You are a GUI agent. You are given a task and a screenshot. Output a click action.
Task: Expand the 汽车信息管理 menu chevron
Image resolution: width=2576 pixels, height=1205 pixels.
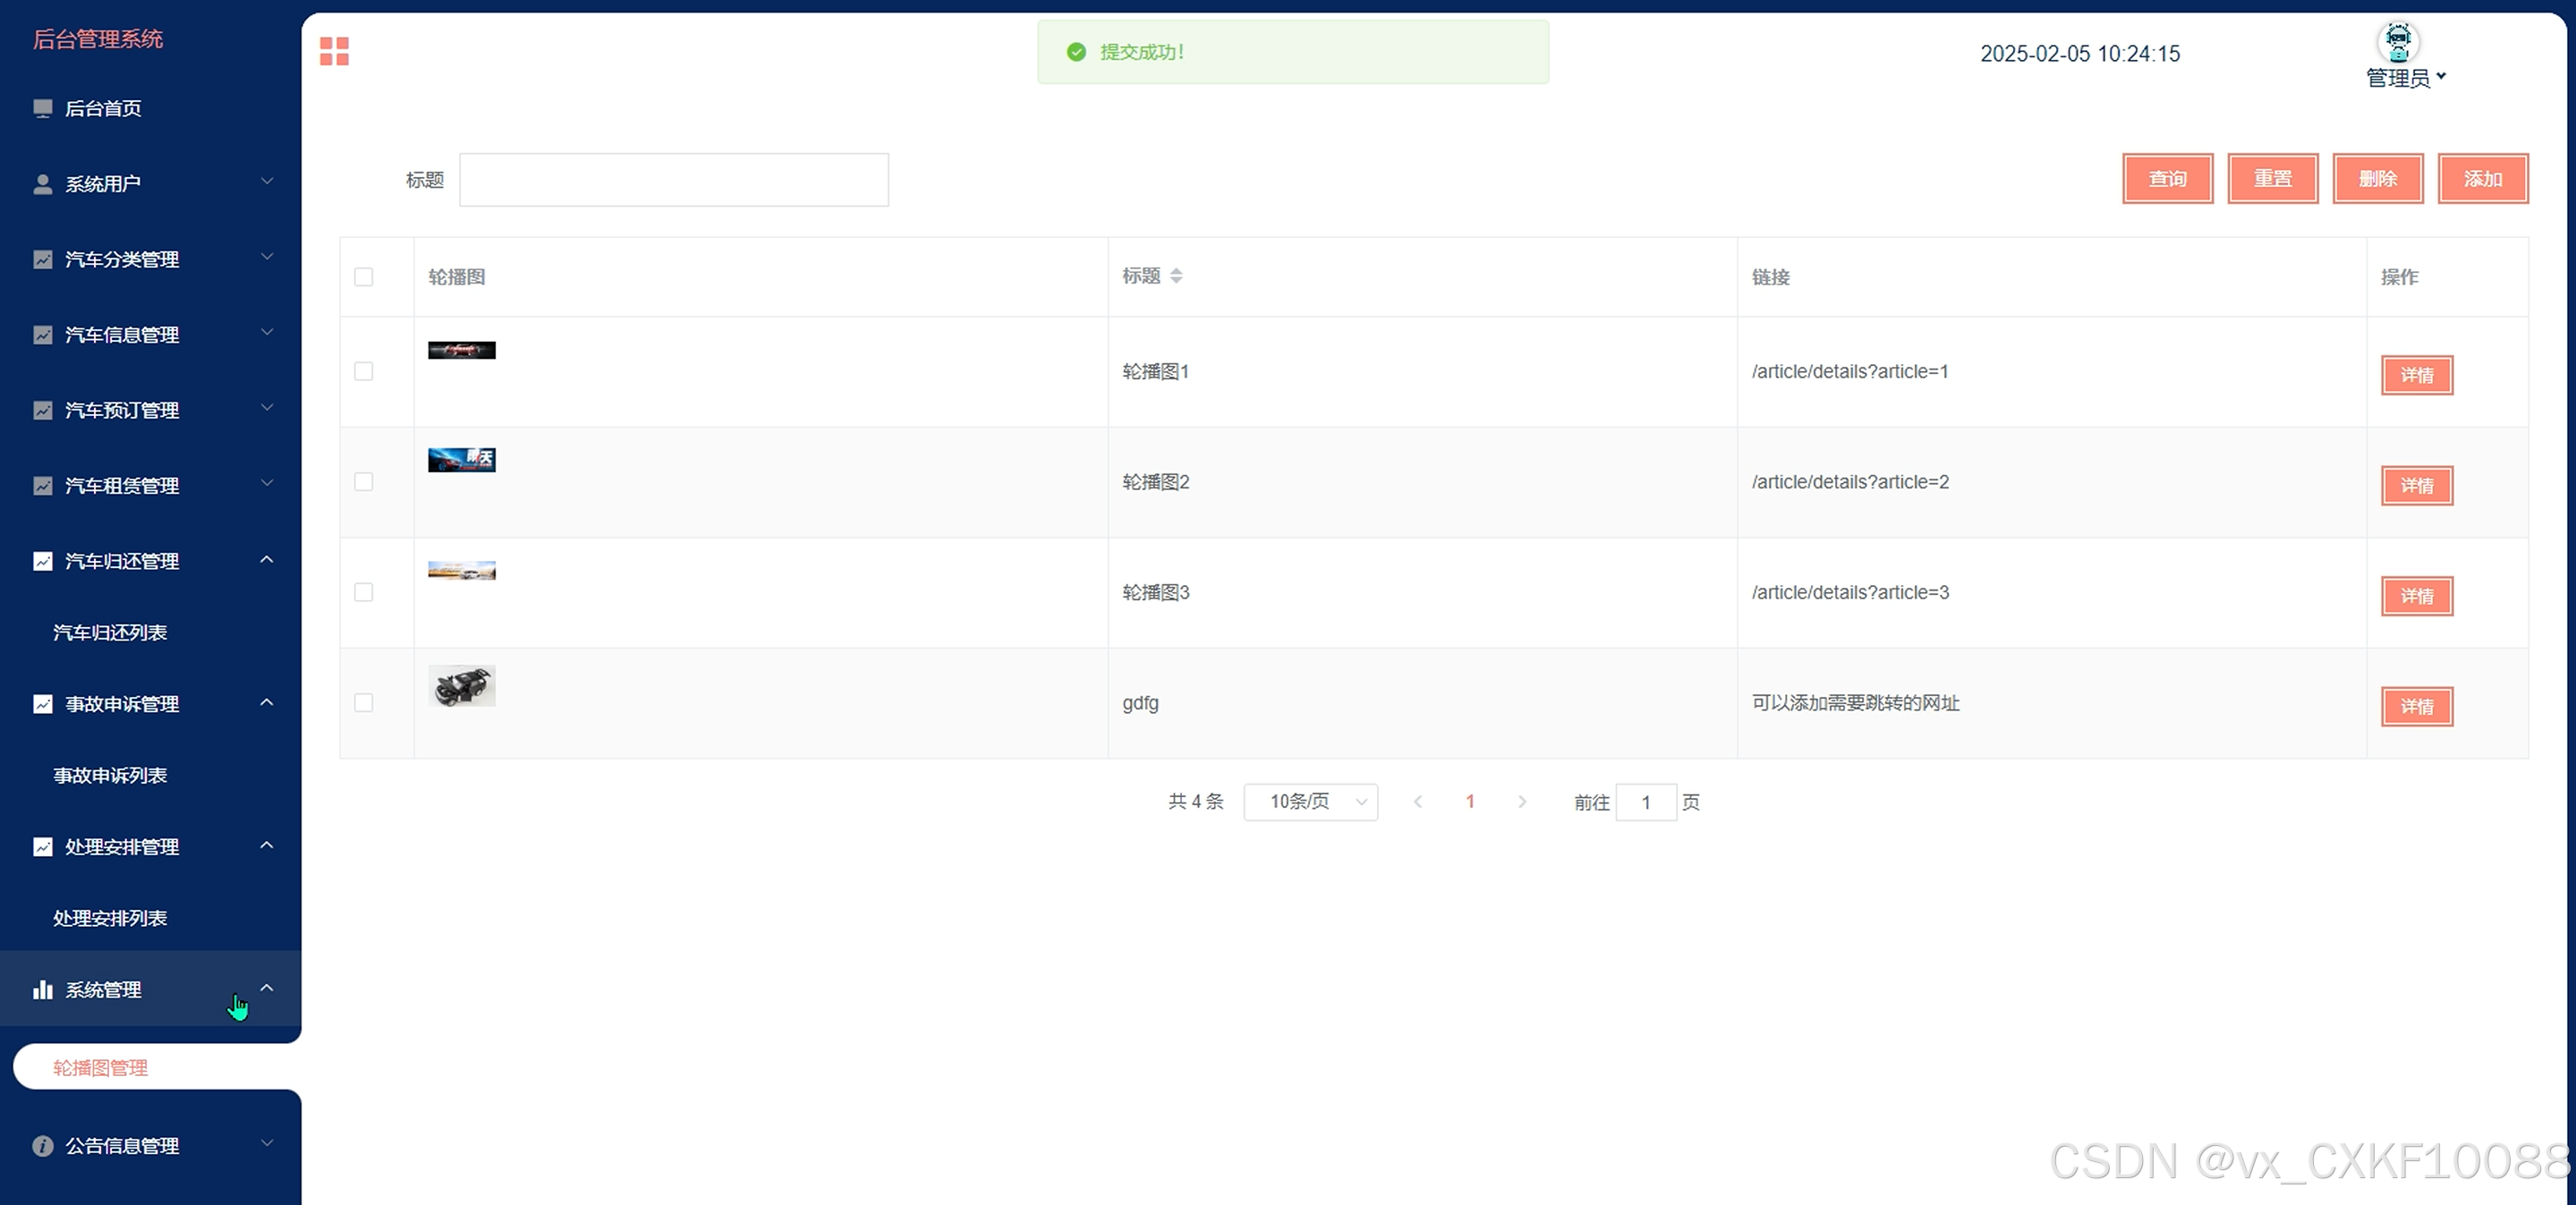pyautogui.click(x=267, y=333)
